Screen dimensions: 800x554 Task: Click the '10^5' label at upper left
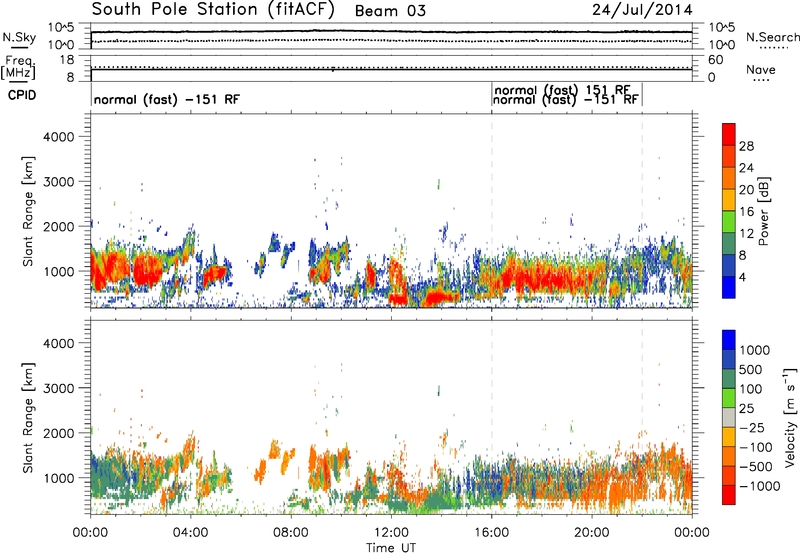pos(61,28)
